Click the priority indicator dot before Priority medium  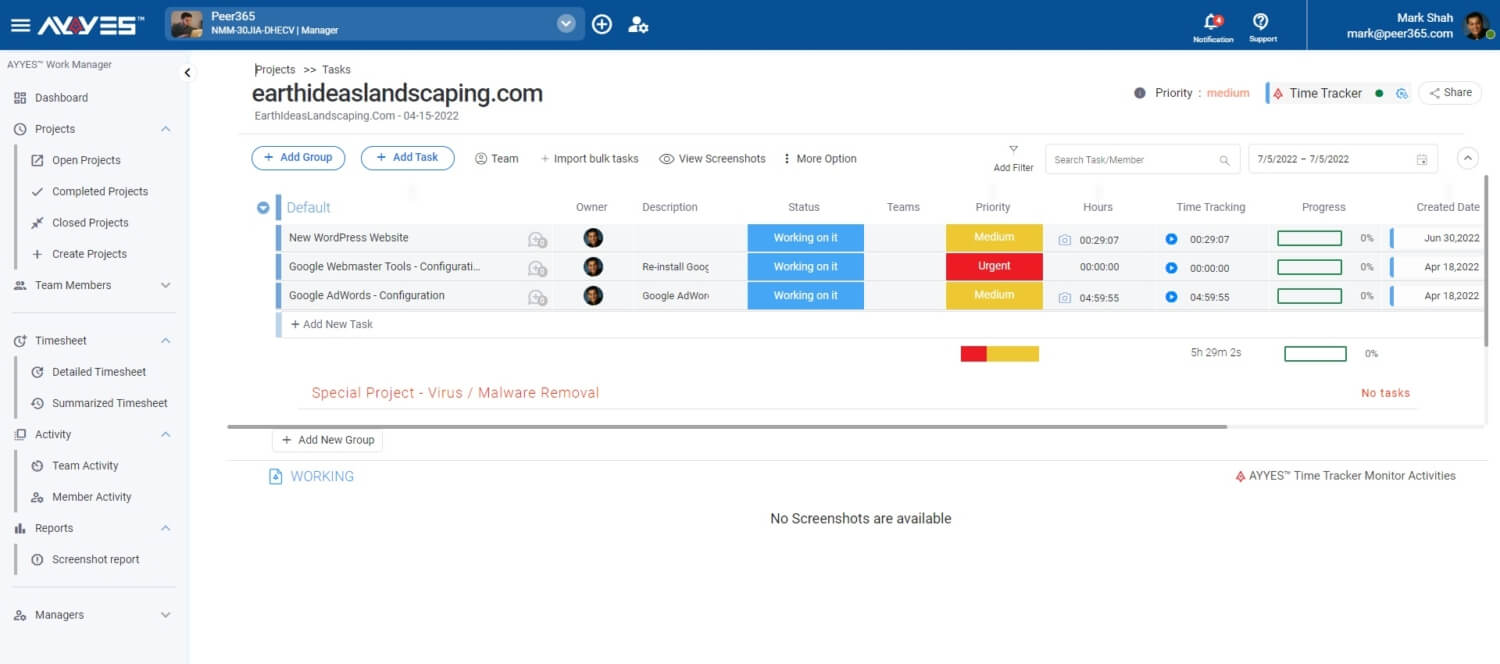coord(1141,92)
